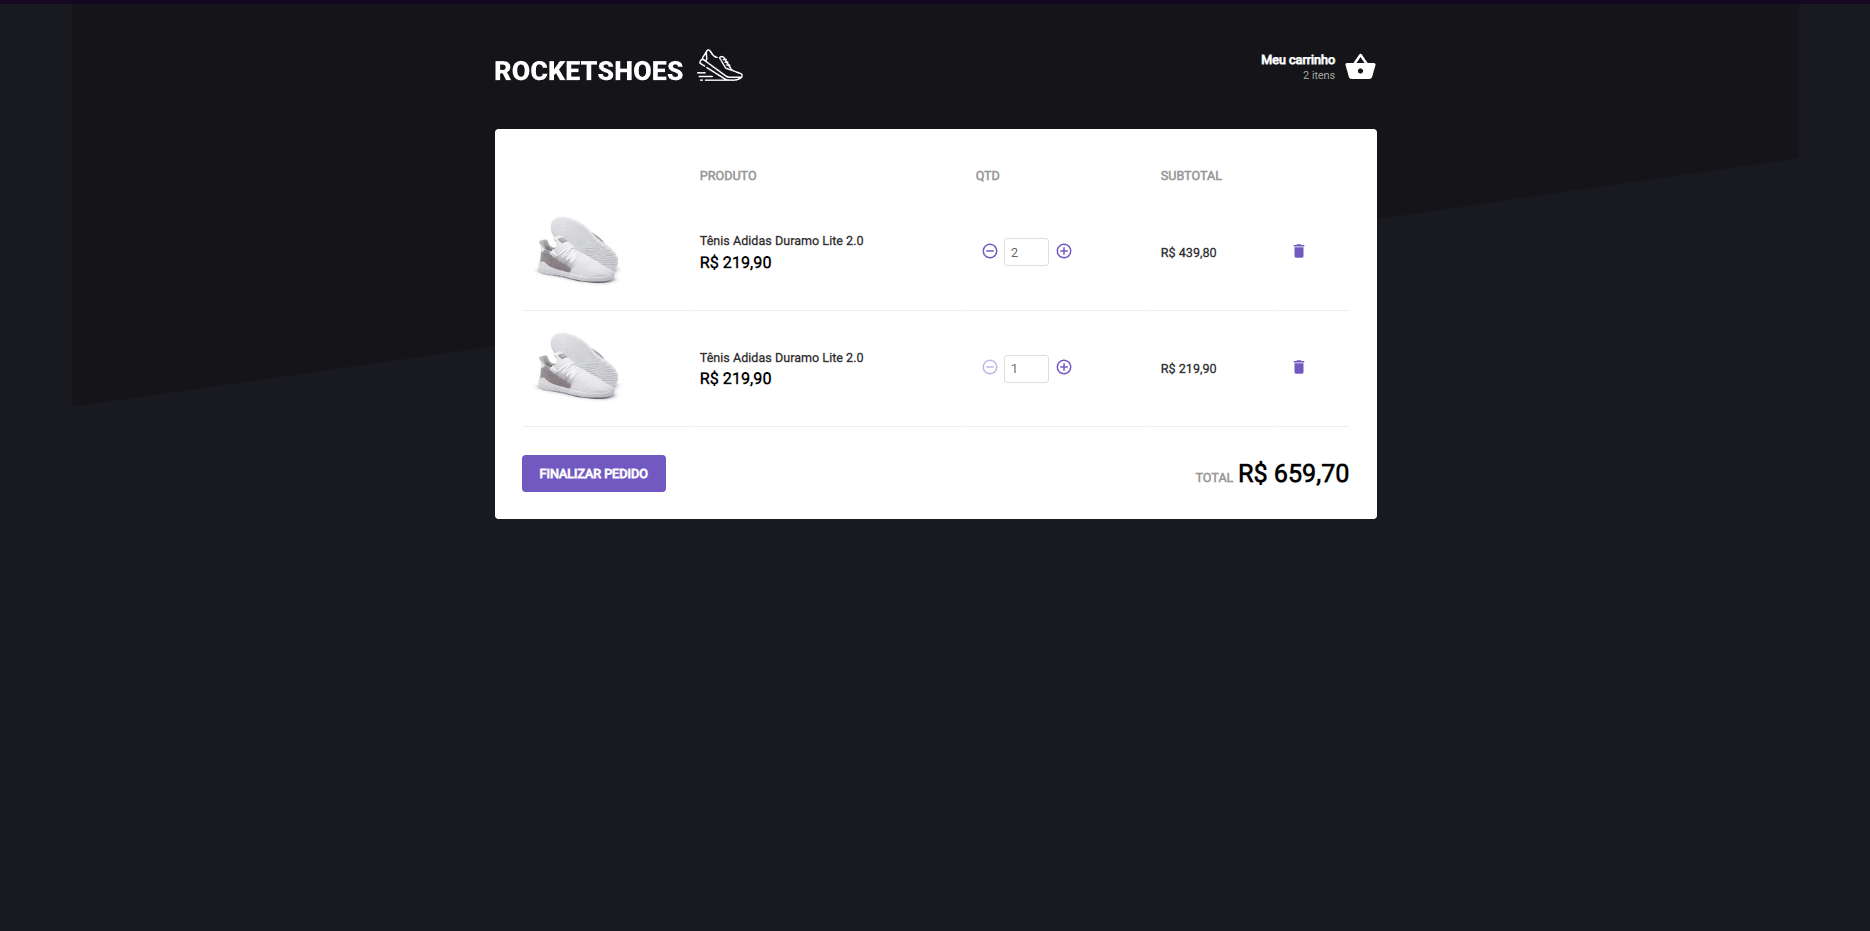The height and width of the screenshot is (931, 1870).
Task: Decrease quantity of second Adidas Duramo item
Action: [x=990, y=368]
